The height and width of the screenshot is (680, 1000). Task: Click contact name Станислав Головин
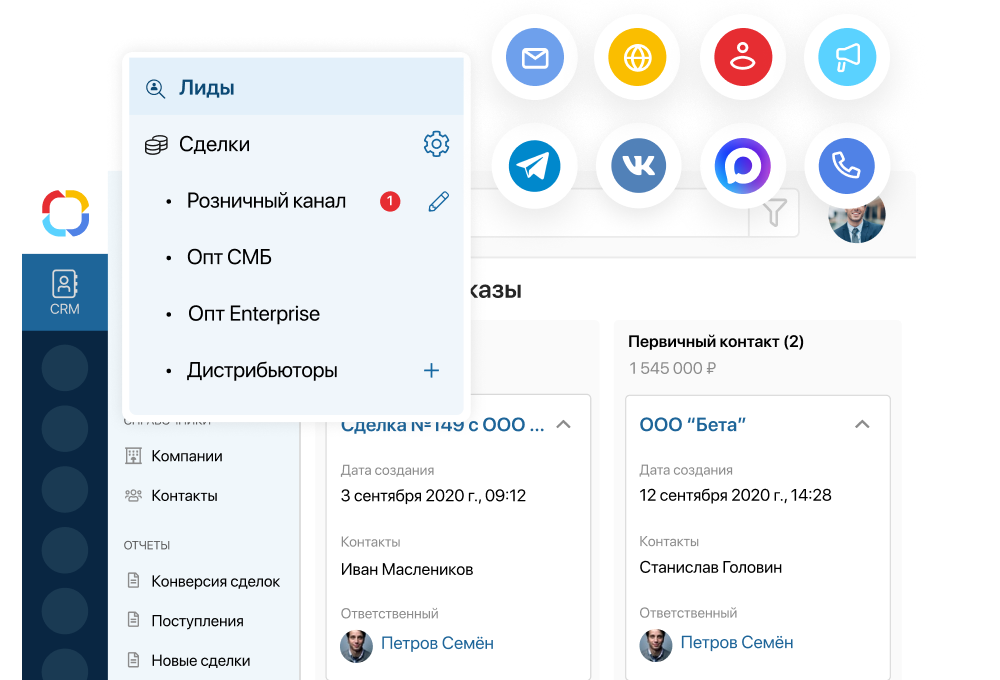pos(710,567)
